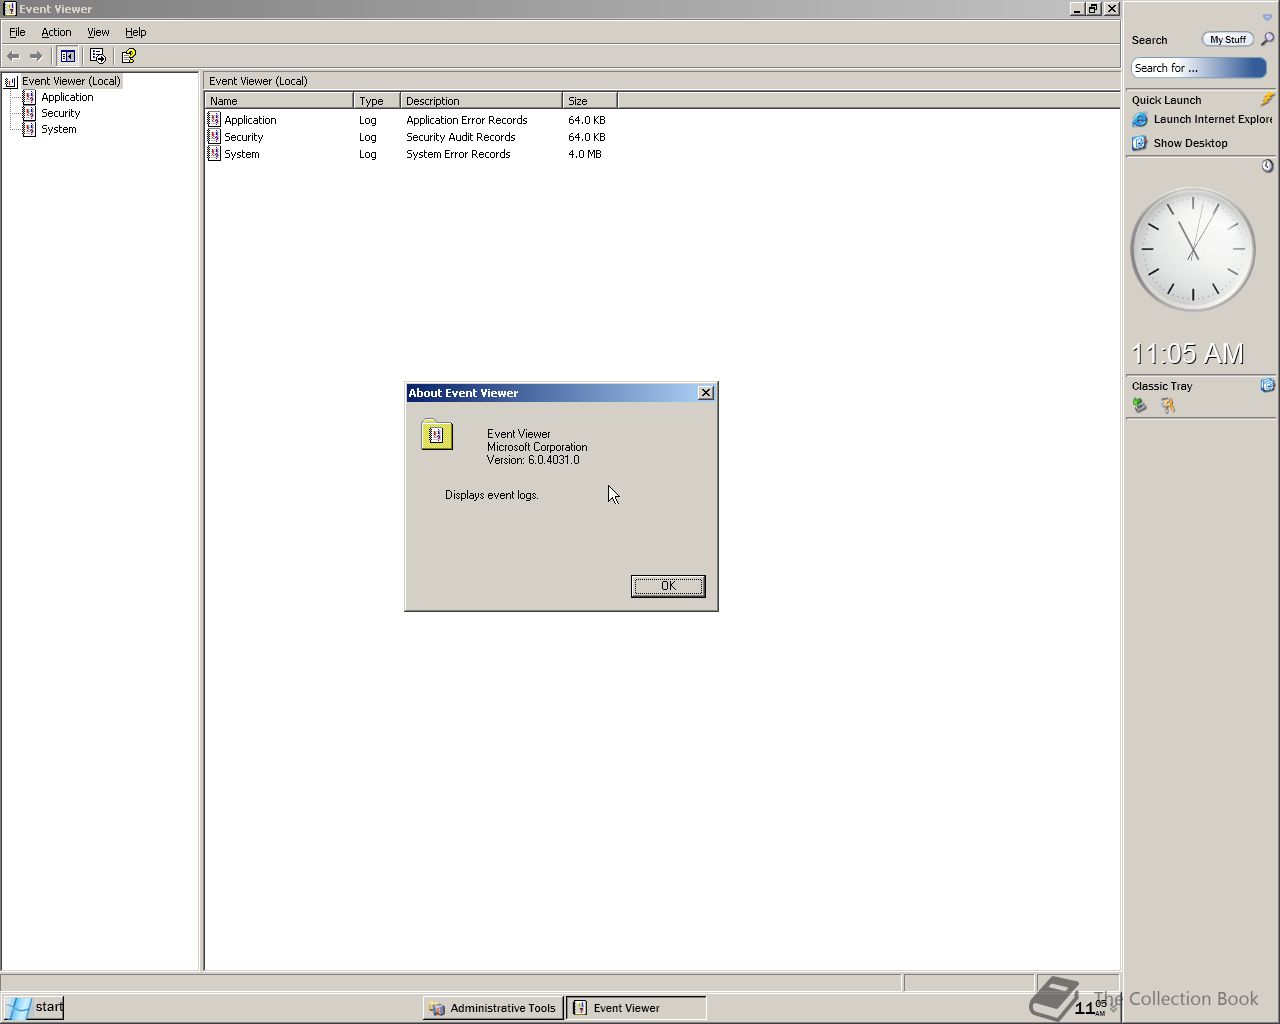Open the sidebar options dropdown arrow

pos(1267,17)
